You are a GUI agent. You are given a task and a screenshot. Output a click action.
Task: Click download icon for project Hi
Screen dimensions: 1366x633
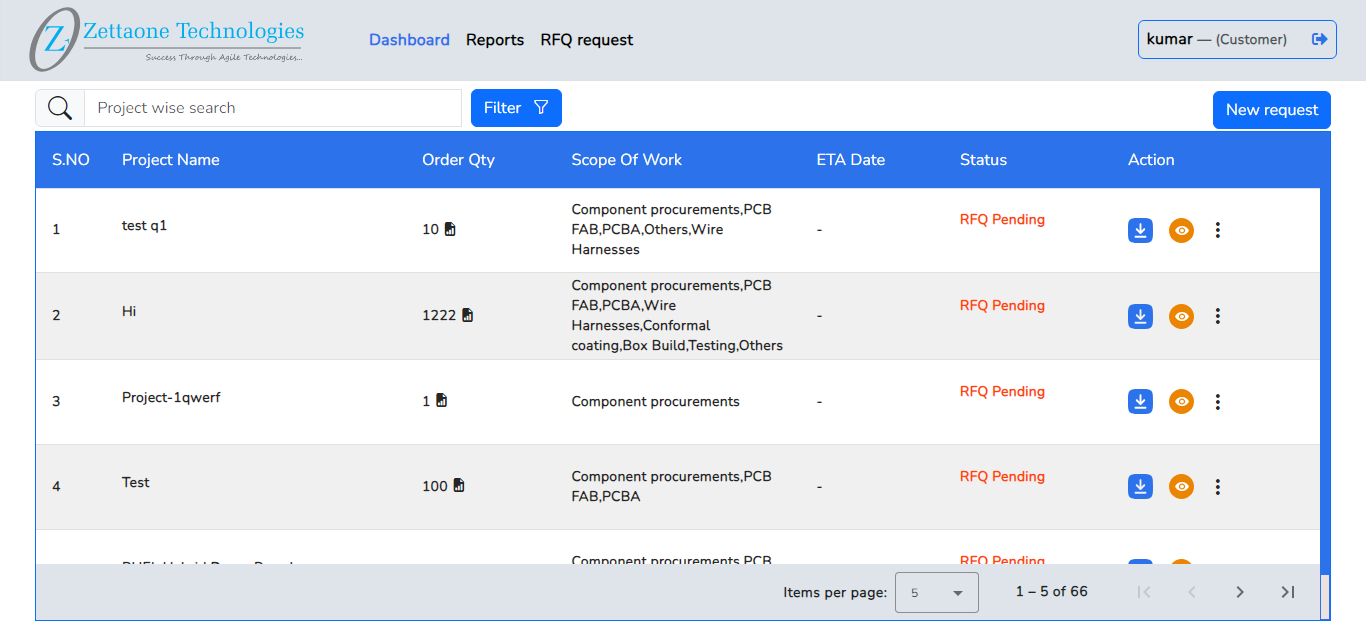(1140, 316)
